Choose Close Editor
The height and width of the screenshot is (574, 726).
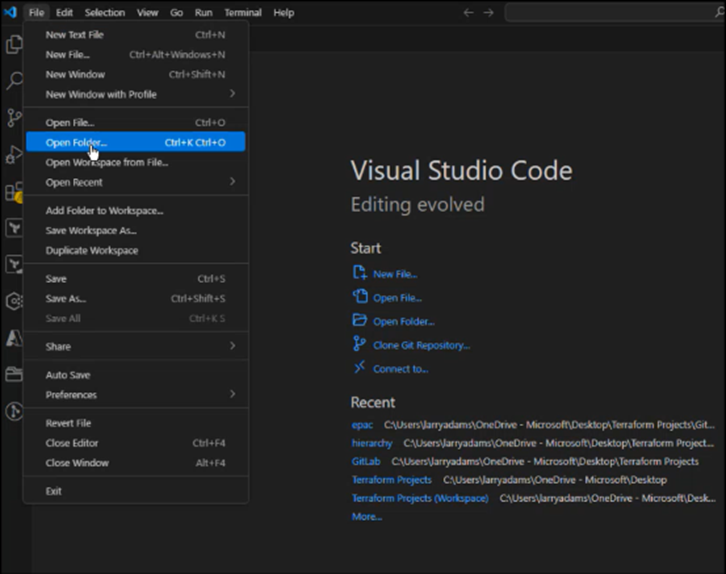(136, 443)
